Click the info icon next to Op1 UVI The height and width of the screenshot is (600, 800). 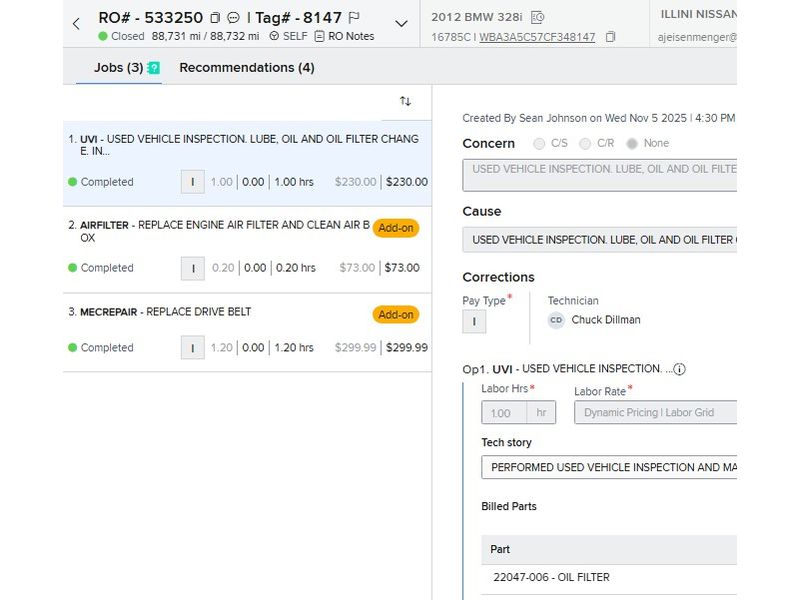coord(679,369)
